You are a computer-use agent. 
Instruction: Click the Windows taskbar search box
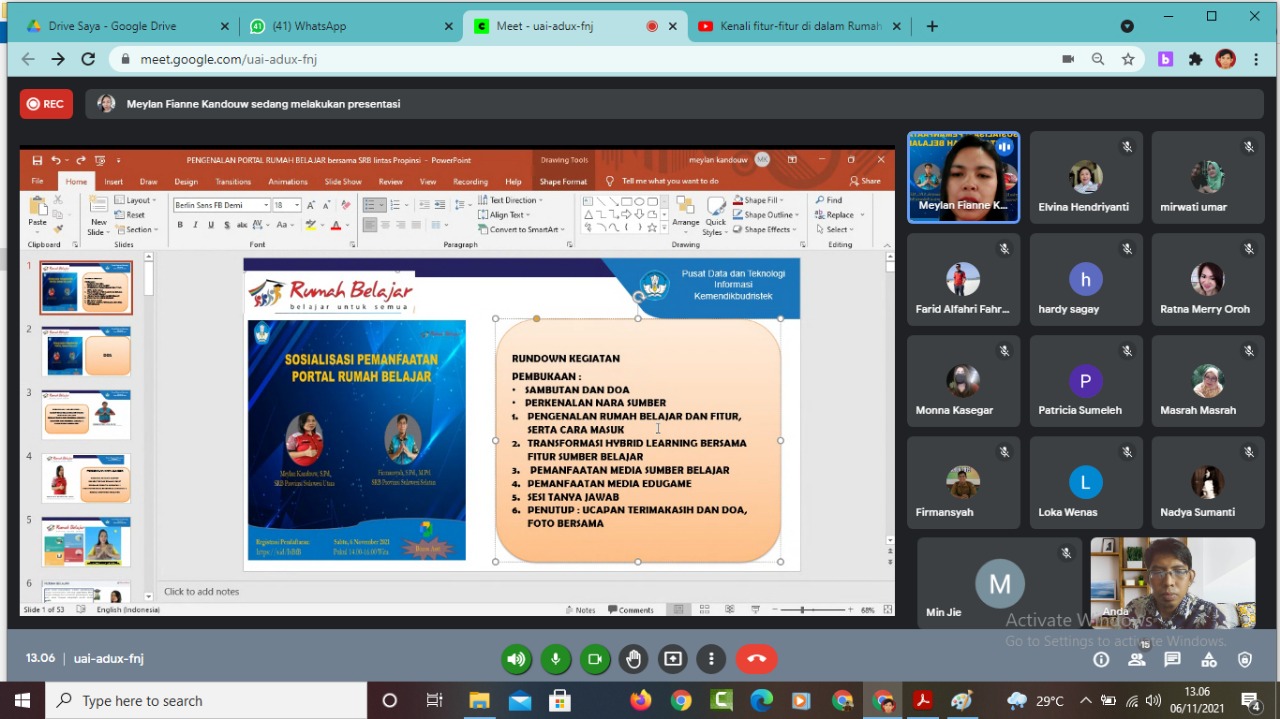[208, 701]
